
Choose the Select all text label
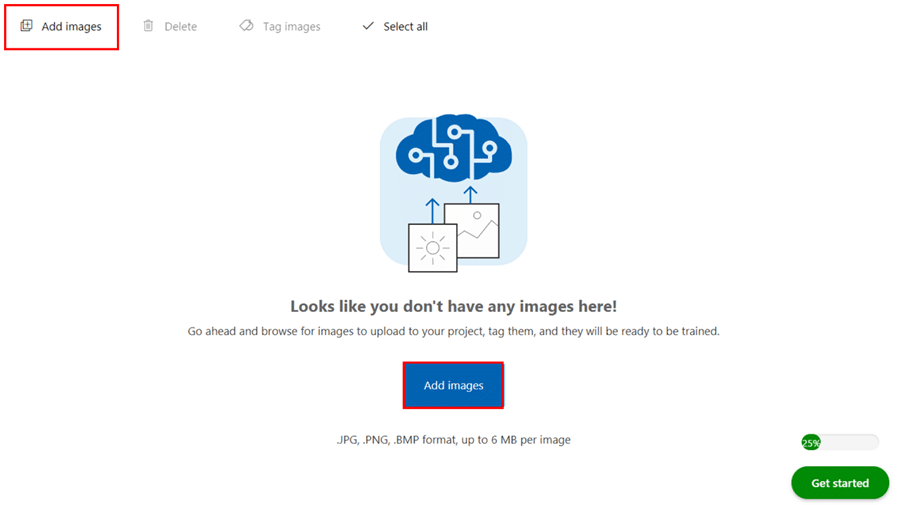(x=406, y=27)
